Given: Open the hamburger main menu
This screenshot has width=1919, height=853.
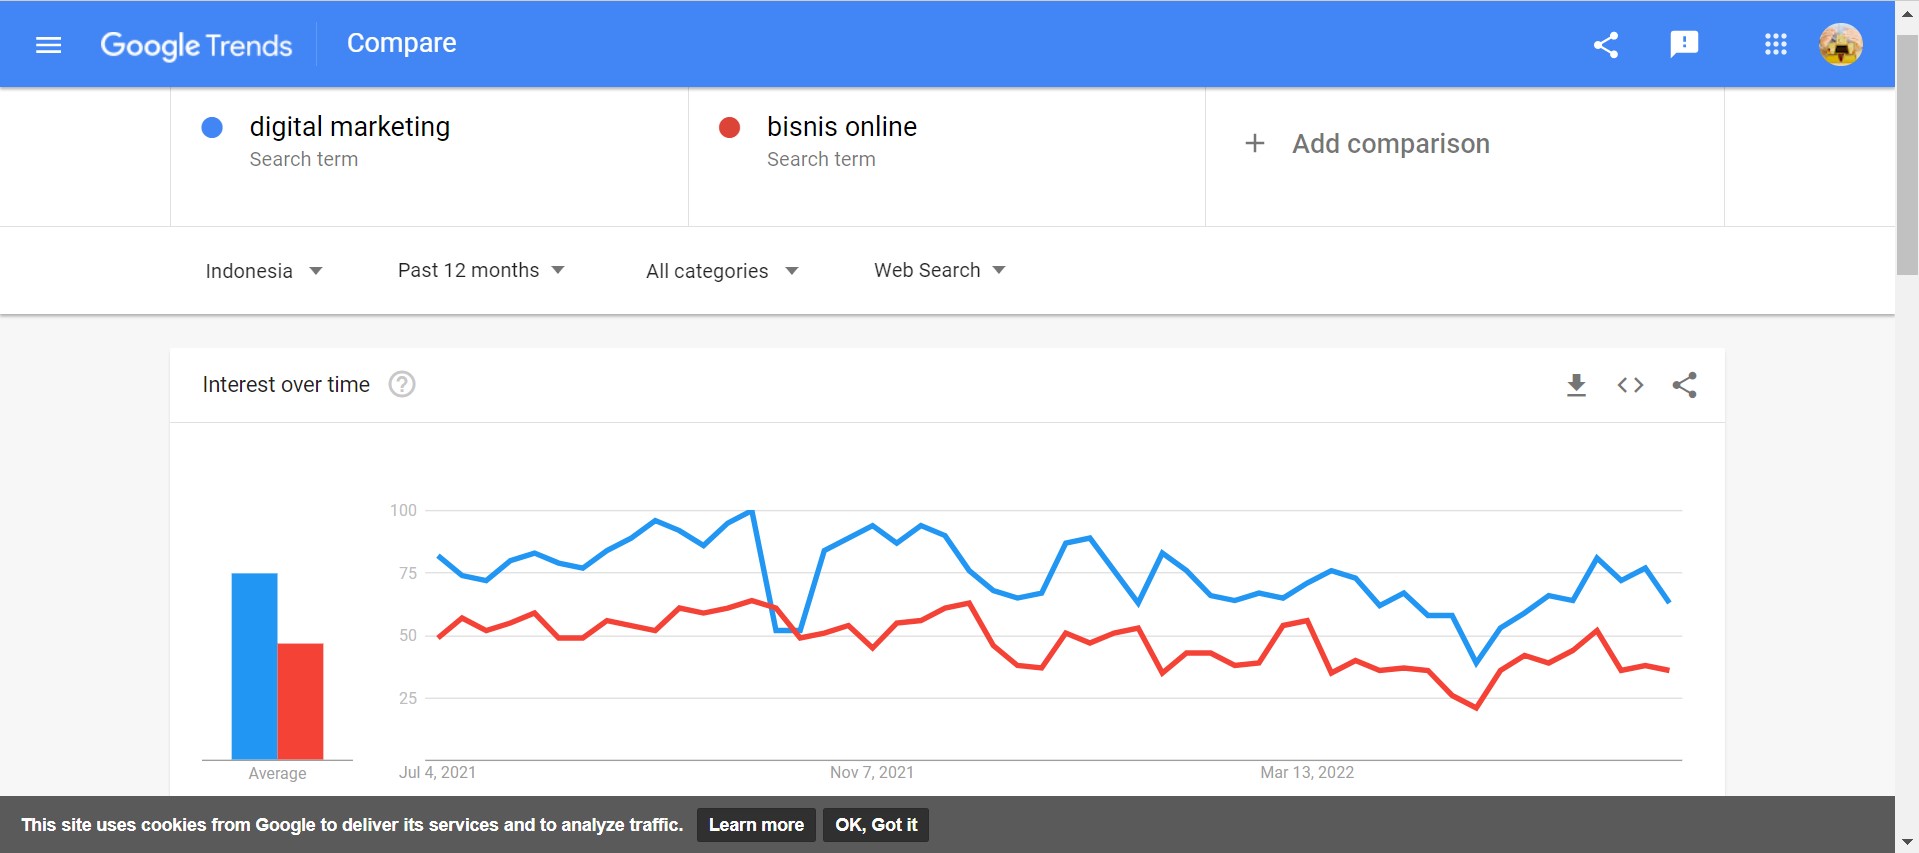Looking at the screenshot, I should [x=48, y=45].
